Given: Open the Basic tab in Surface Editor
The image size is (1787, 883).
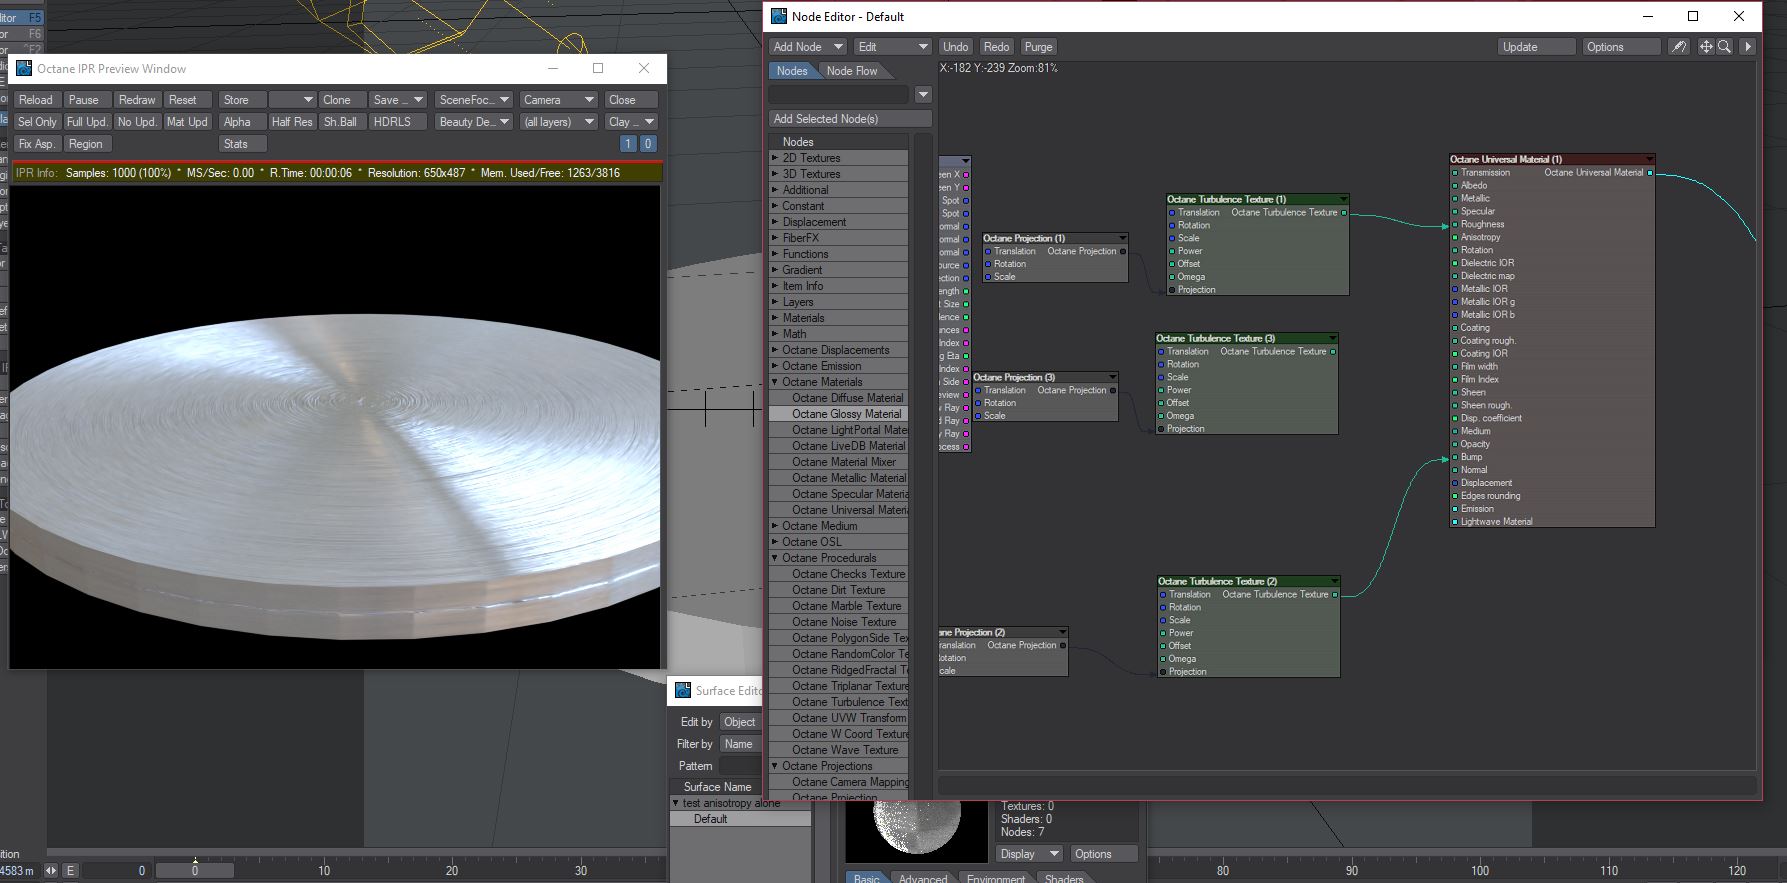Looking at the screenshot, I should [867, 879].
